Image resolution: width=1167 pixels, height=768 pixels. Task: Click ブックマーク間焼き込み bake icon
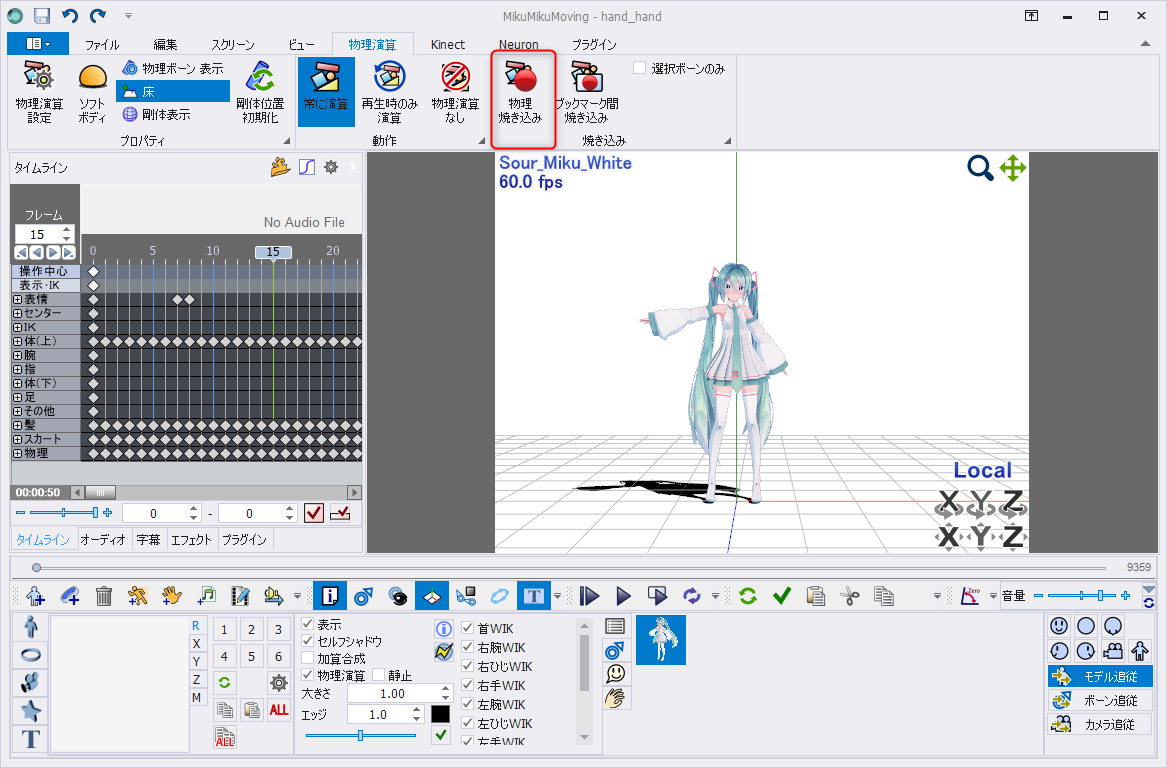(586, 77)
